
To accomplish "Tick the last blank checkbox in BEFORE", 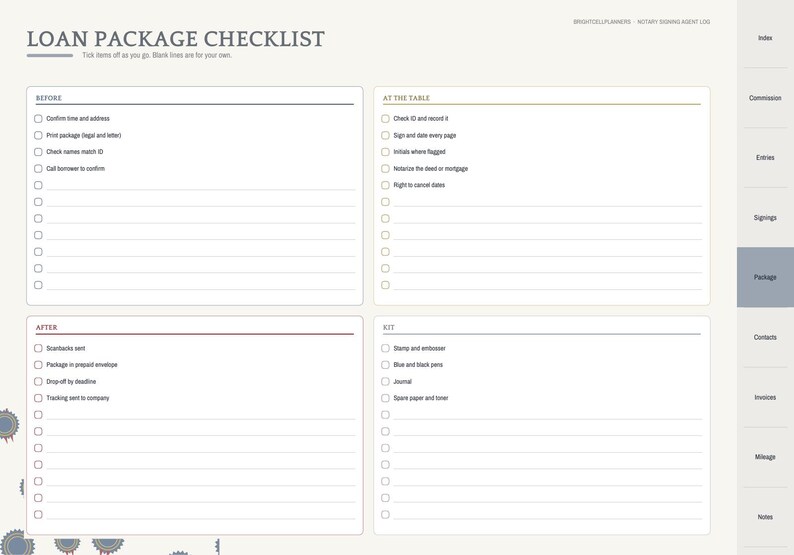I will tap(38, 285).
